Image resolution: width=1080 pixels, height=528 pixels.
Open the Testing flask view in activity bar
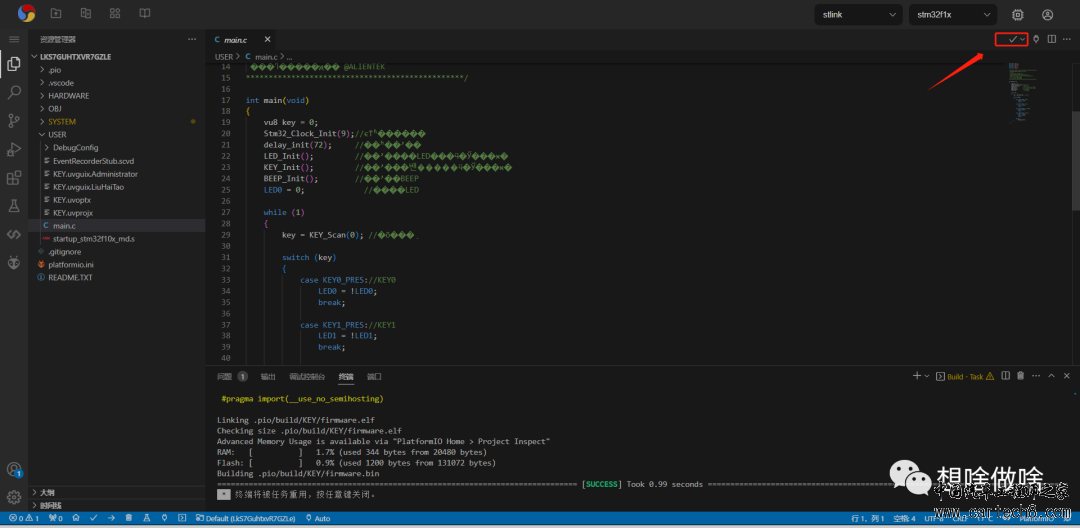tap(14, 206)
